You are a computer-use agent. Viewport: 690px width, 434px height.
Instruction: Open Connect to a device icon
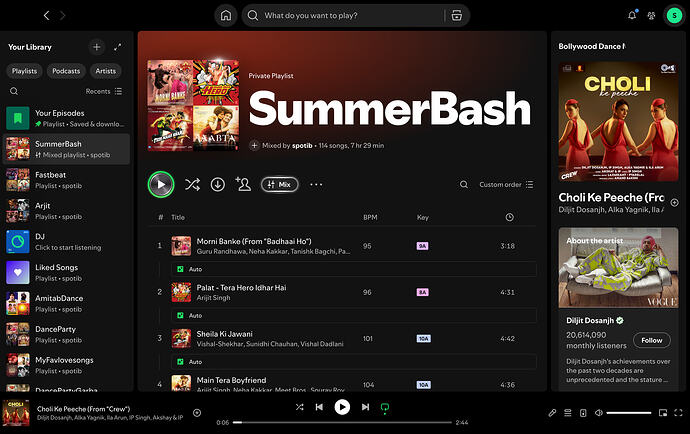tap(583, 413)
